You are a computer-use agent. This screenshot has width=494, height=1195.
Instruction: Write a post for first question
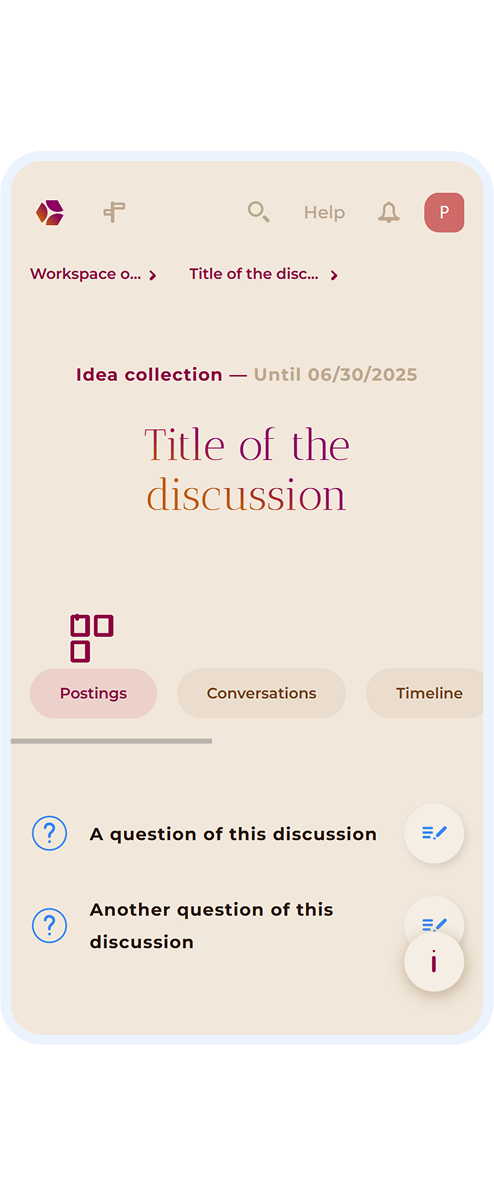435,834
